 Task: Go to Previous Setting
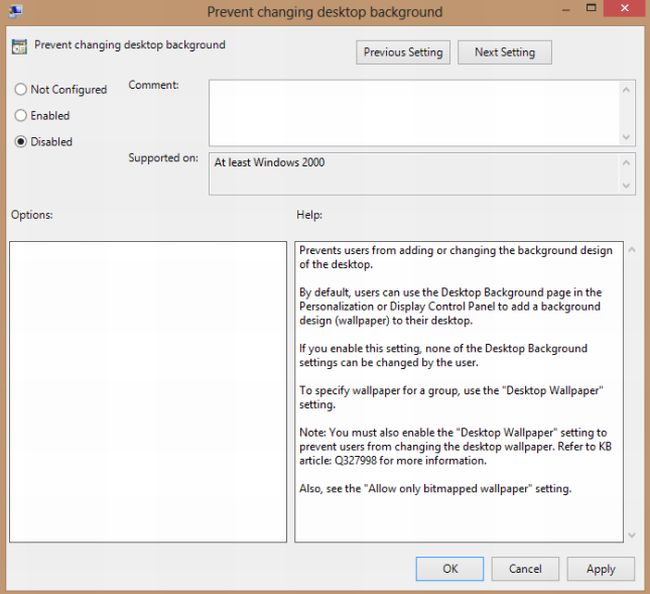403,52
